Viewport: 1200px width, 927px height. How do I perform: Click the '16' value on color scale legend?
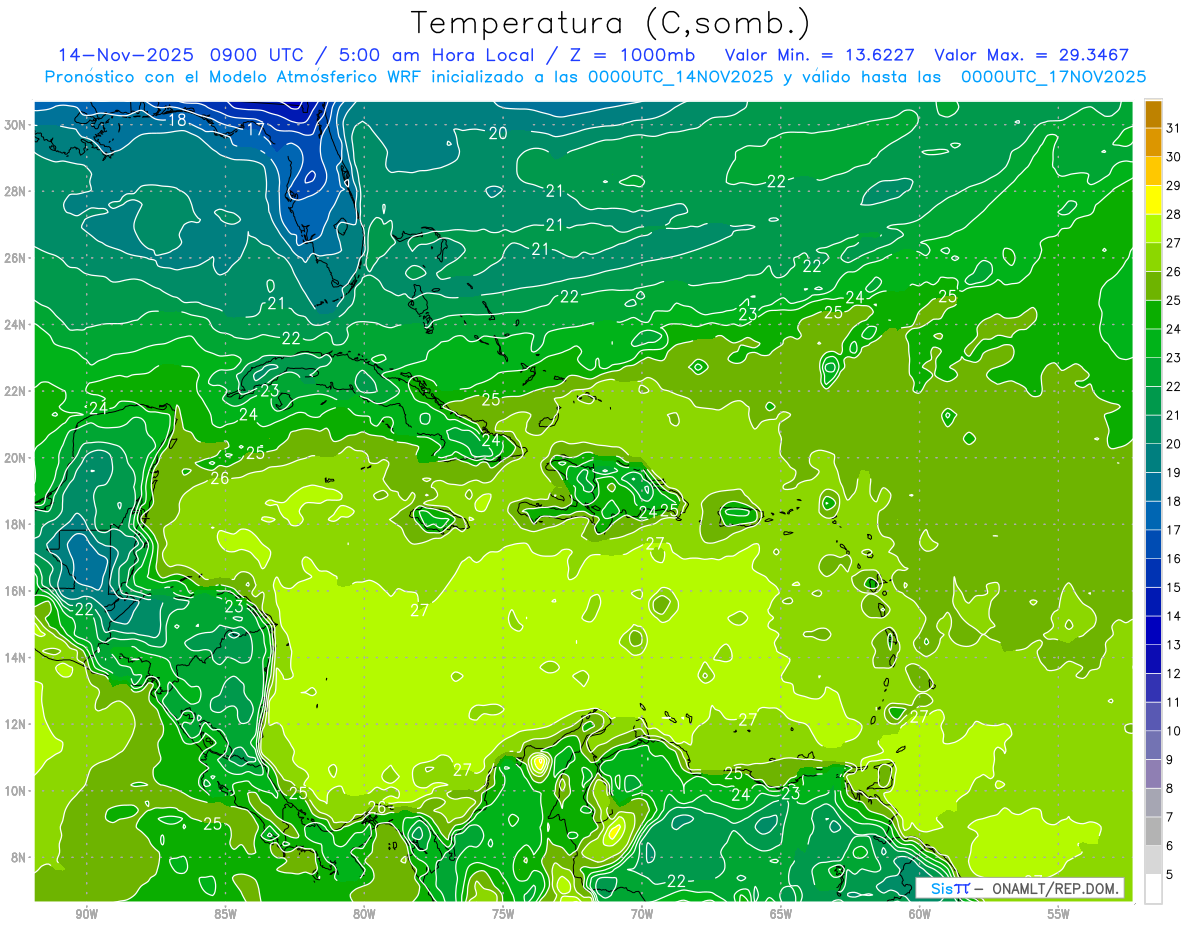tap(1174, 559)
